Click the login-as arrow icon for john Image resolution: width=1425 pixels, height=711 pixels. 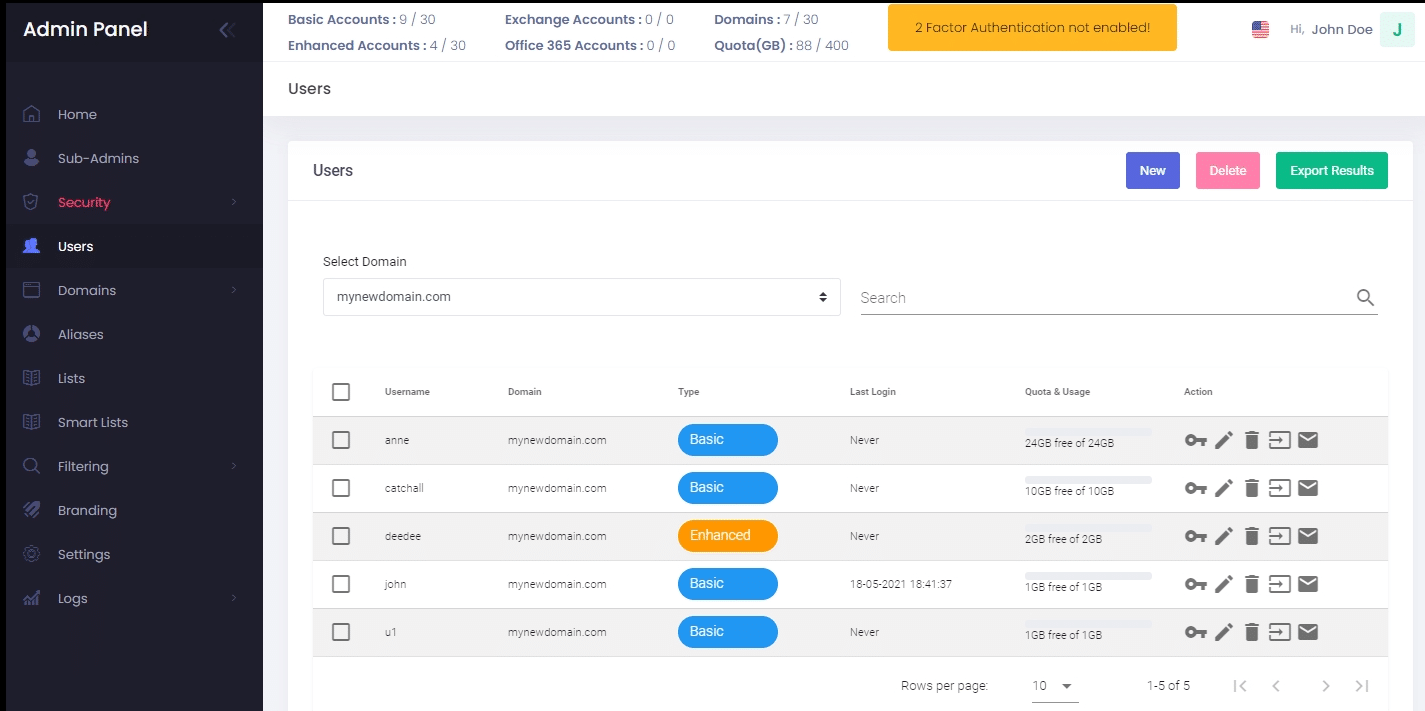pyautogui.click(x=1279, y=584)
